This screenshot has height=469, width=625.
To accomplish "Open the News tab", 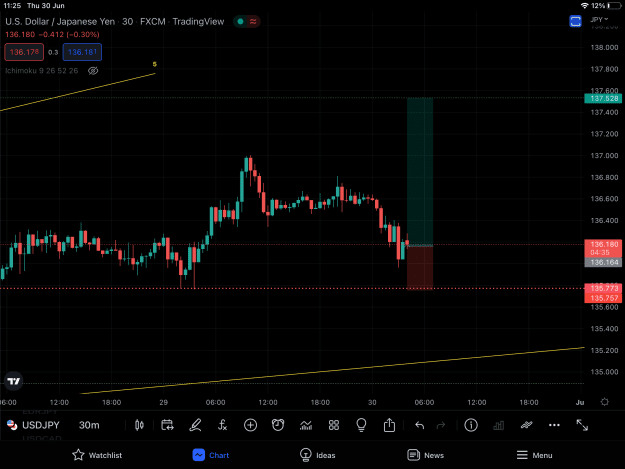I will (425, 455).
